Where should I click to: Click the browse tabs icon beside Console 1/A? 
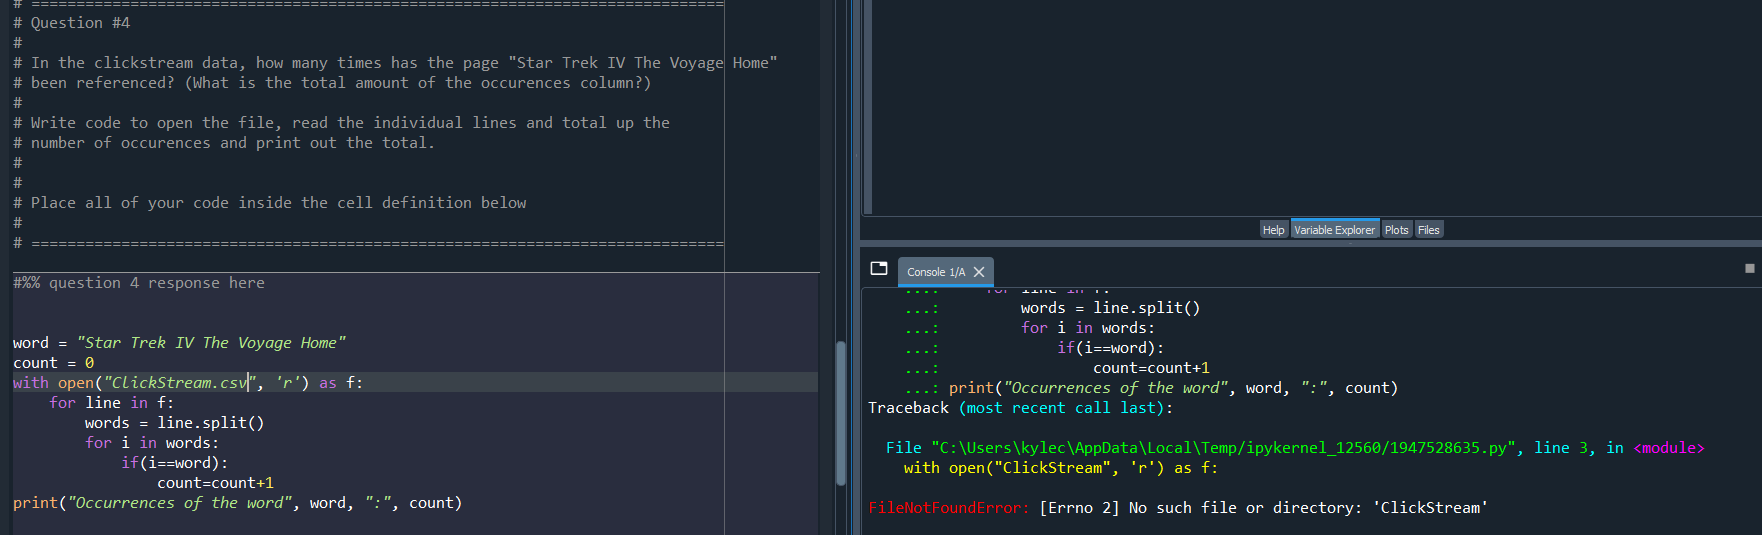(x=879, y=268)
